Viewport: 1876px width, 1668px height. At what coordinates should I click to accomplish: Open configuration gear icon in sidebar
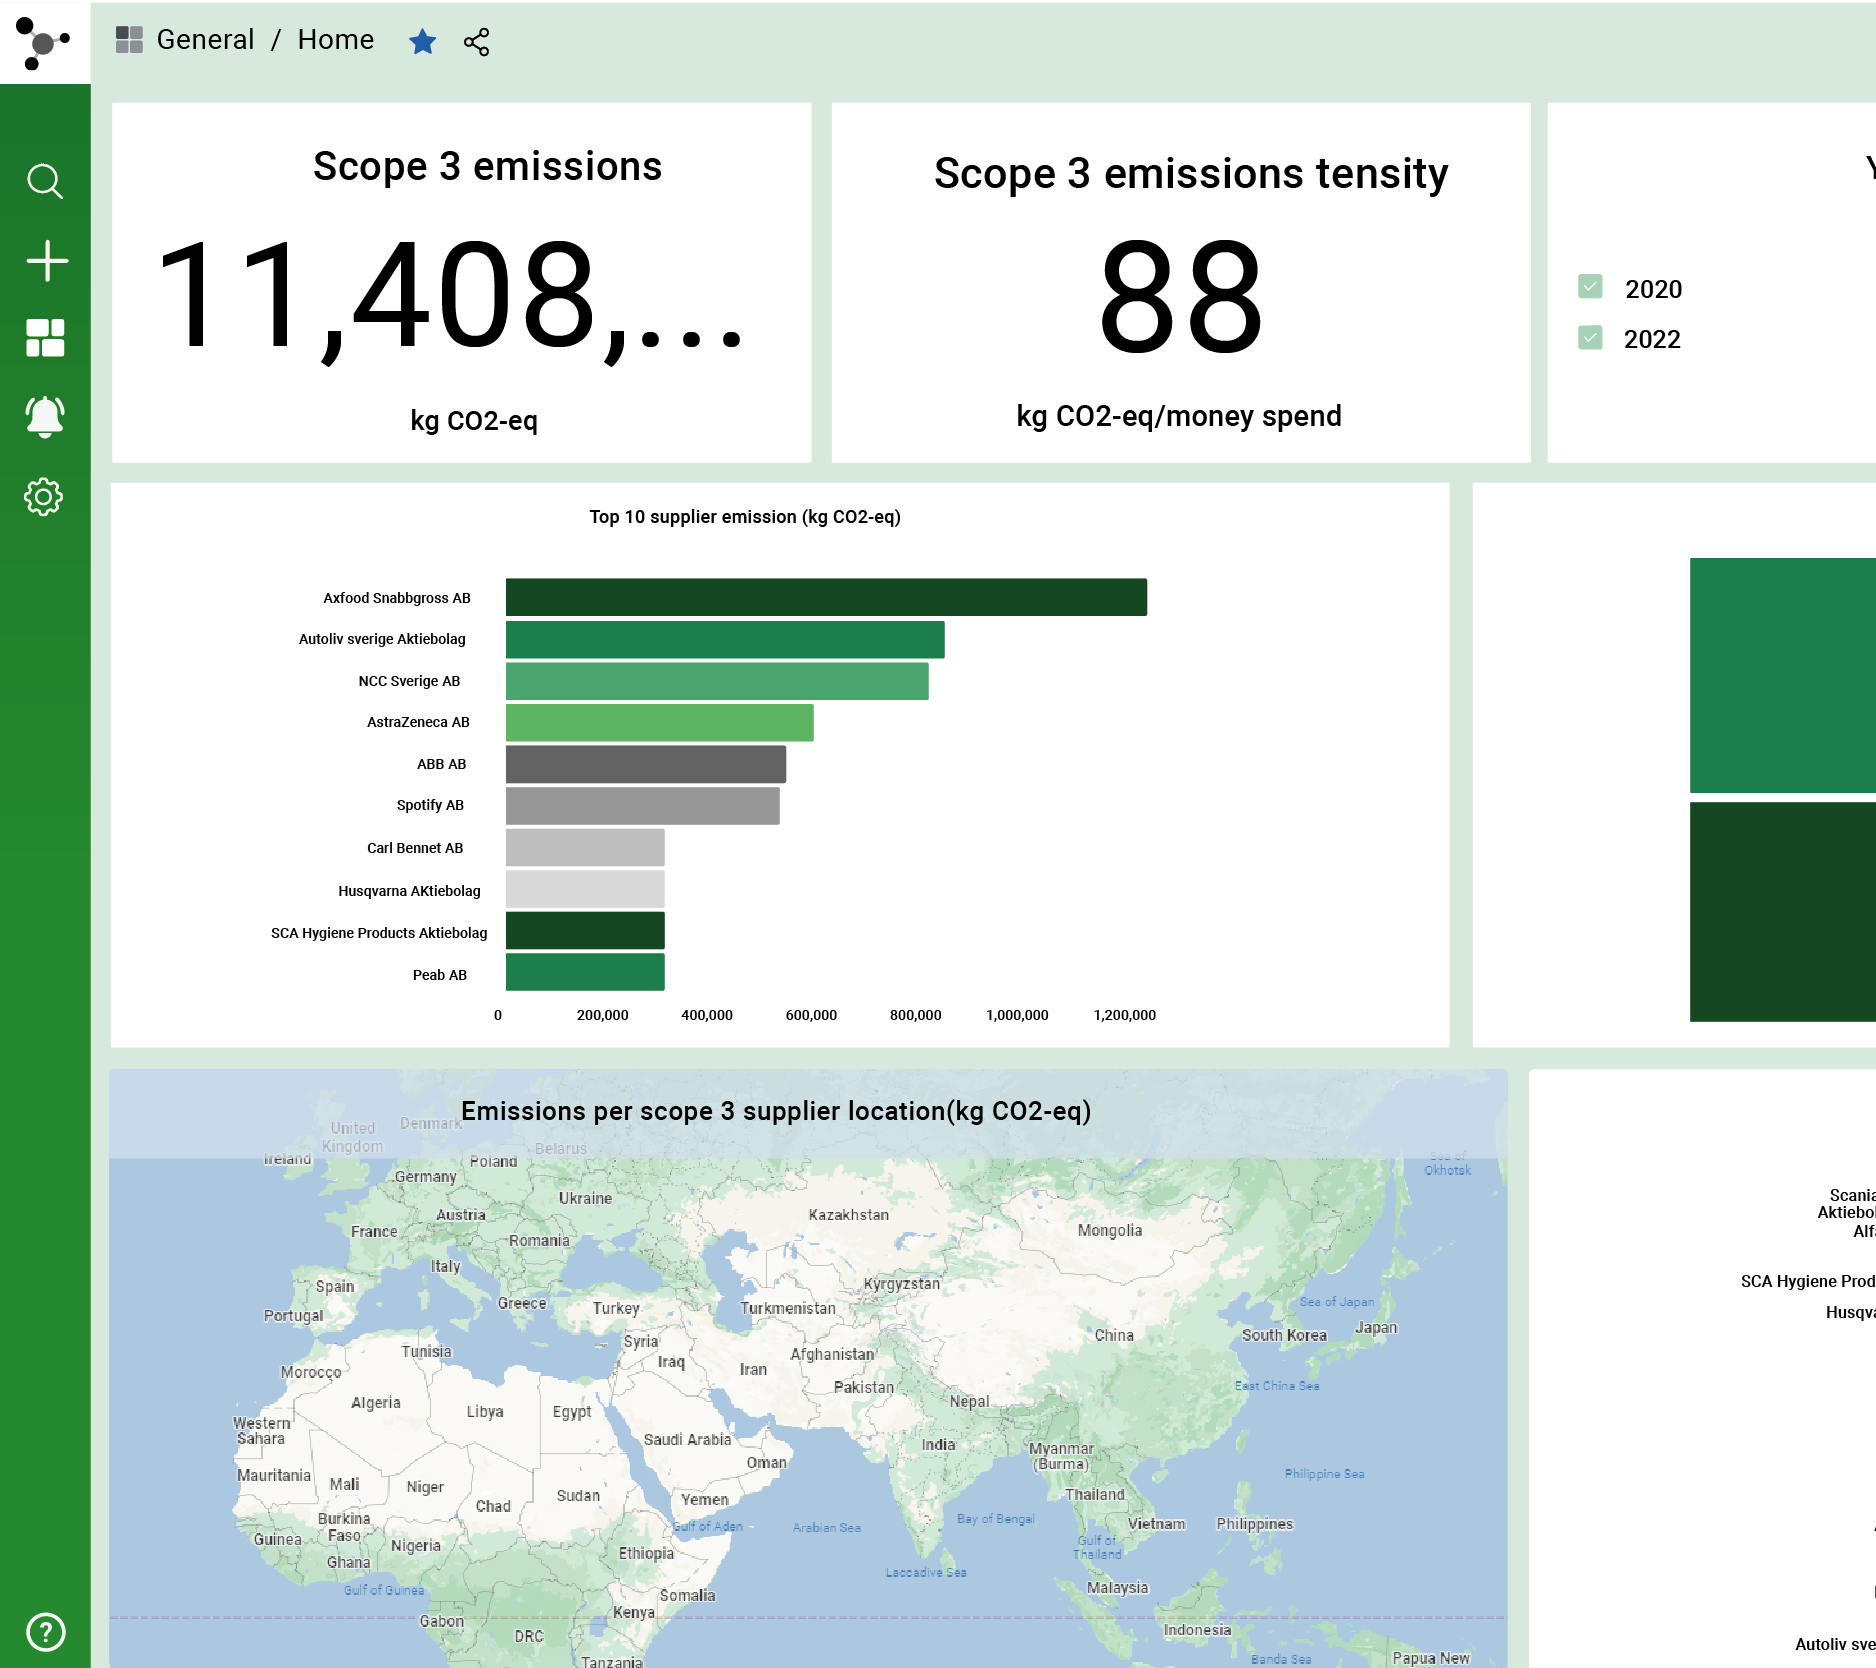pyautogui.click(x=44, y=496)
